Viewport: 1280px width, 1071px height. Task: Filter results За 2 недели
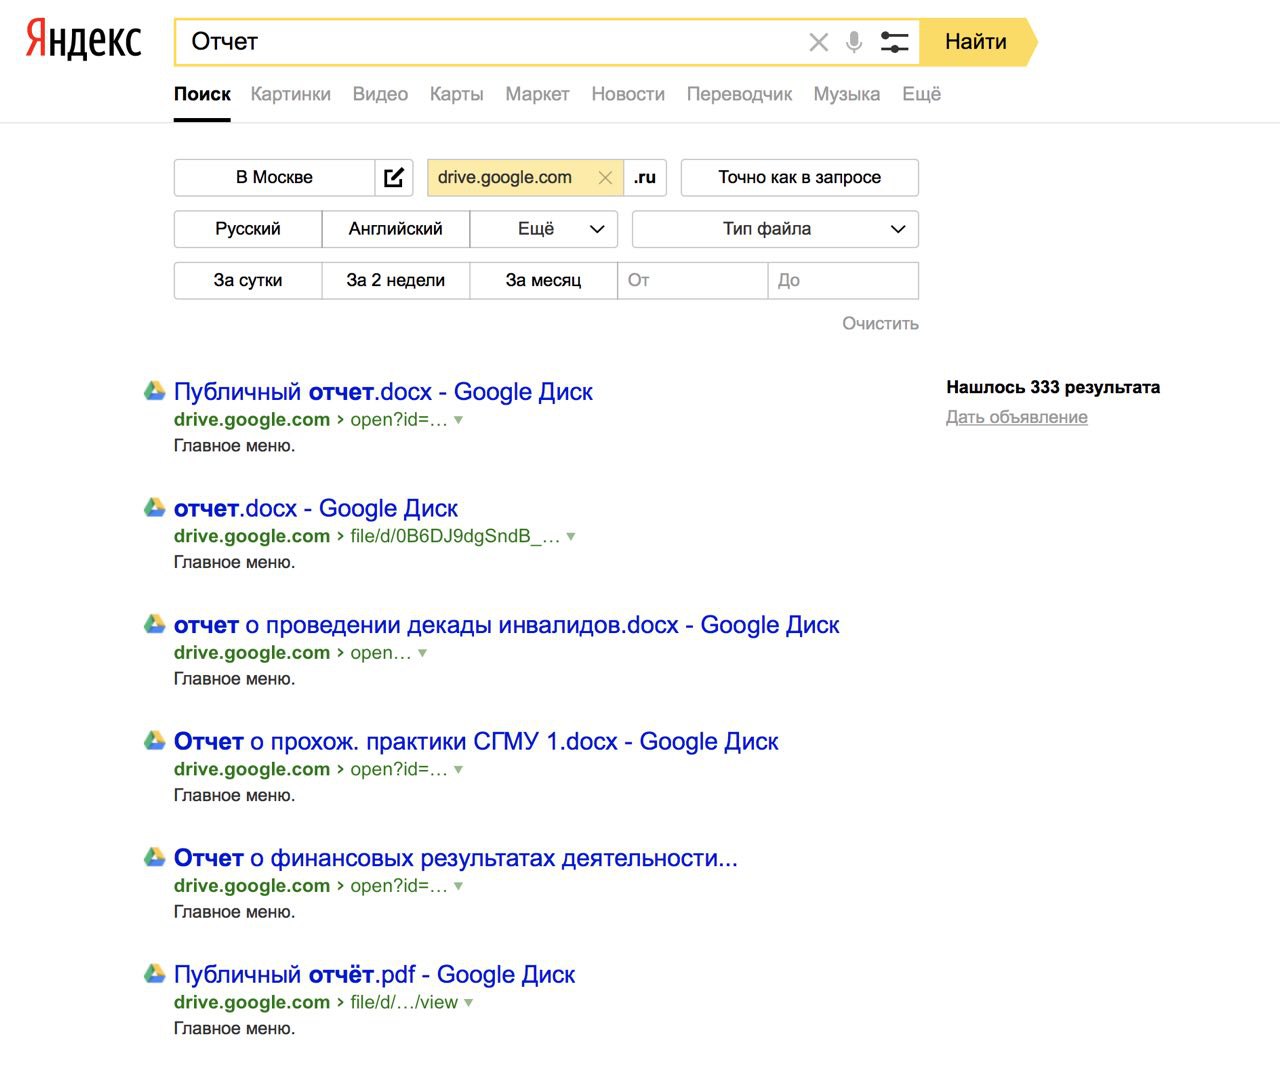(396, 280)
